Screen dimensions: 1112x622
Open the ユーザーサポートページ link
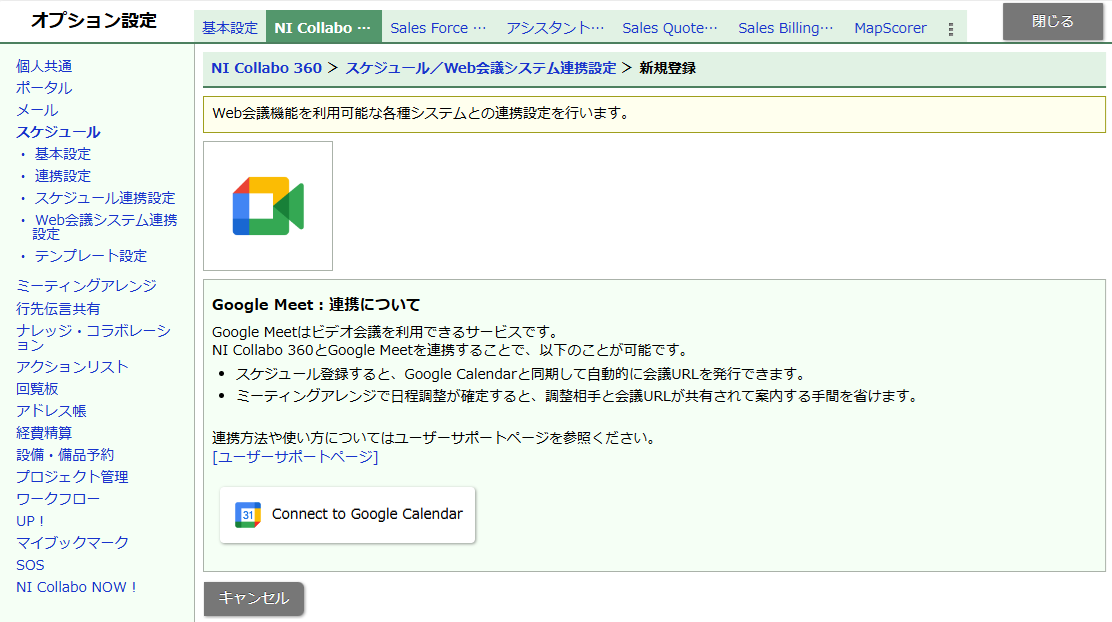tap(295, 457)
